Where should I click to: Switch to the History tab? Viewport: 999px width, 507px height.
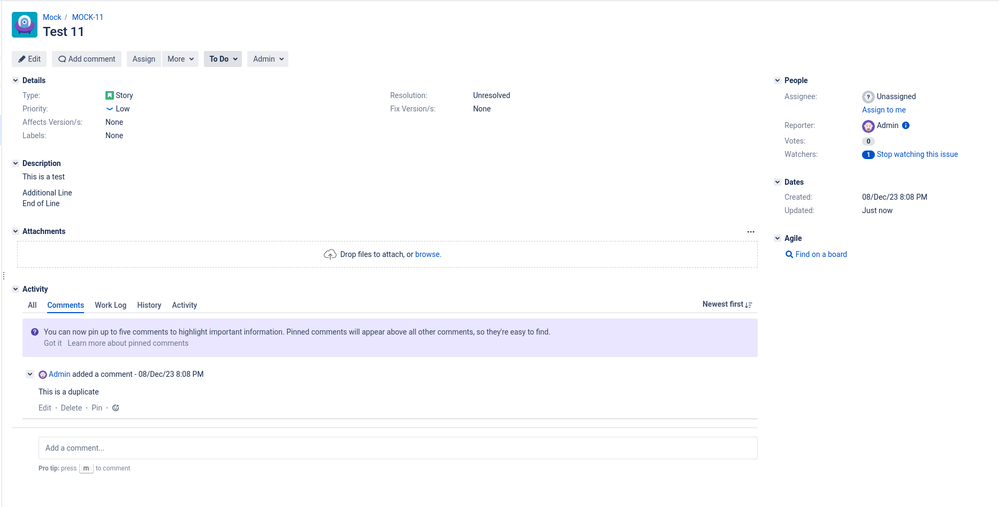(x=149, y=305)
